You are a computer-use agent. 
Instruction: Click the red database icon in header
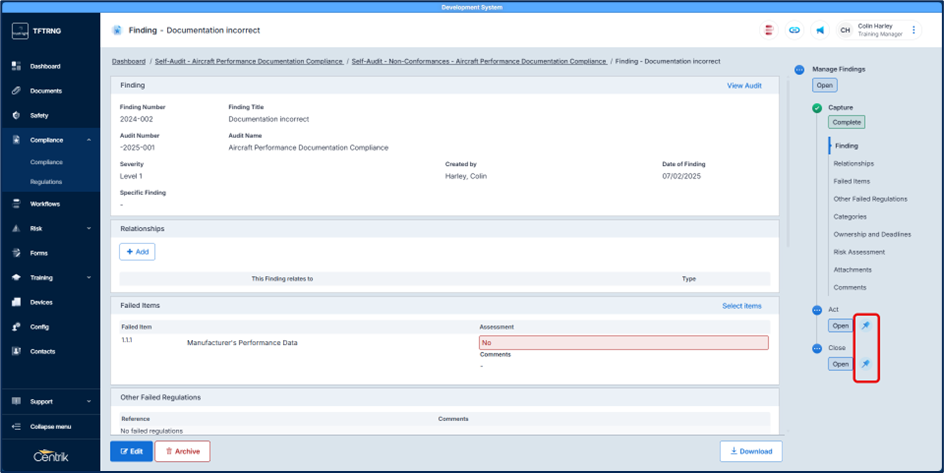point(768,31)
